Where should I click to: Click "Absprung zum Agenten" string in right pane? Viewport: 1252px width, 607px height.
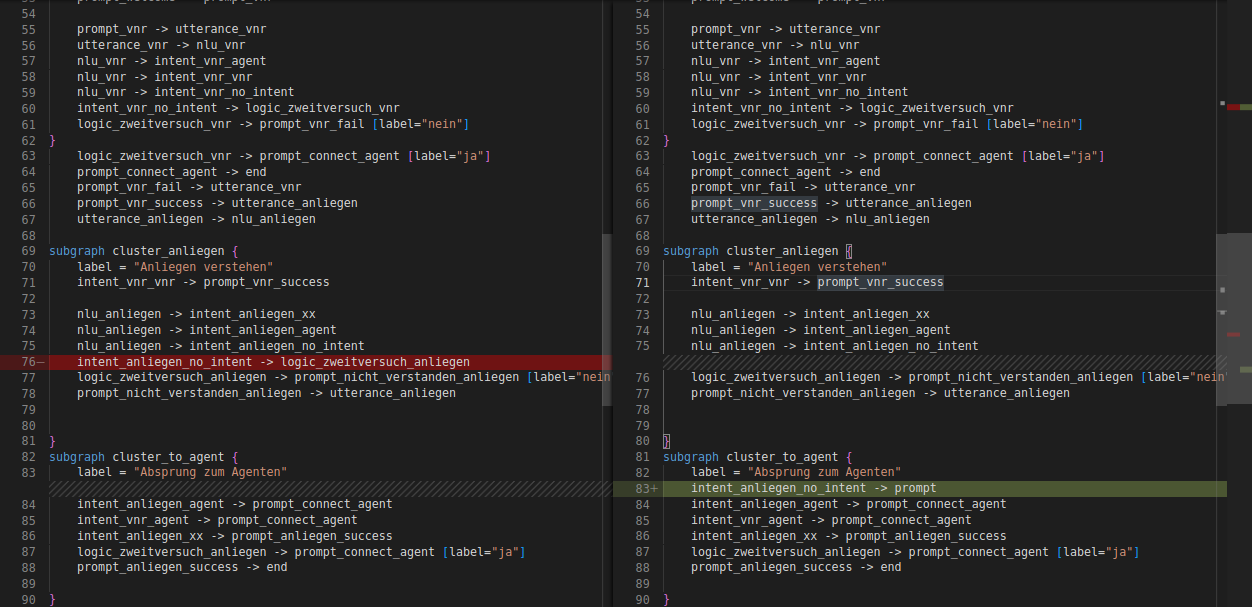824,472
